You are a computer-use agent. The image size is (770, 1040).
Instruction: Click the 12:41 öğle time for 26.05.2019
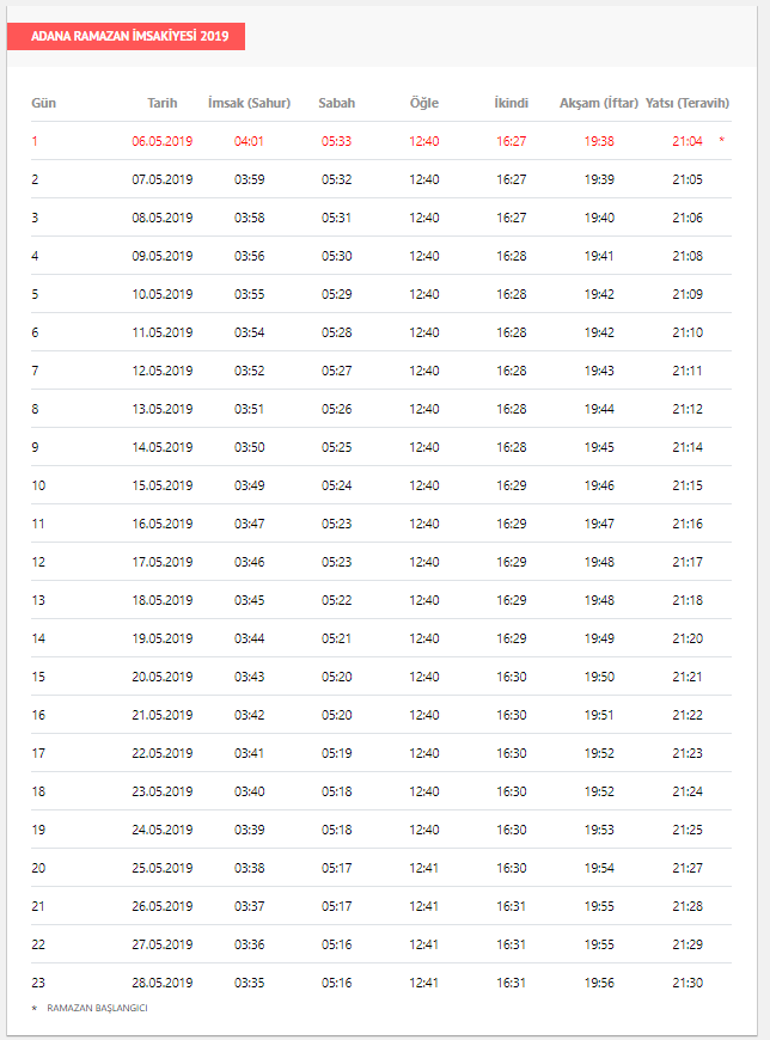tap(424, 907)
